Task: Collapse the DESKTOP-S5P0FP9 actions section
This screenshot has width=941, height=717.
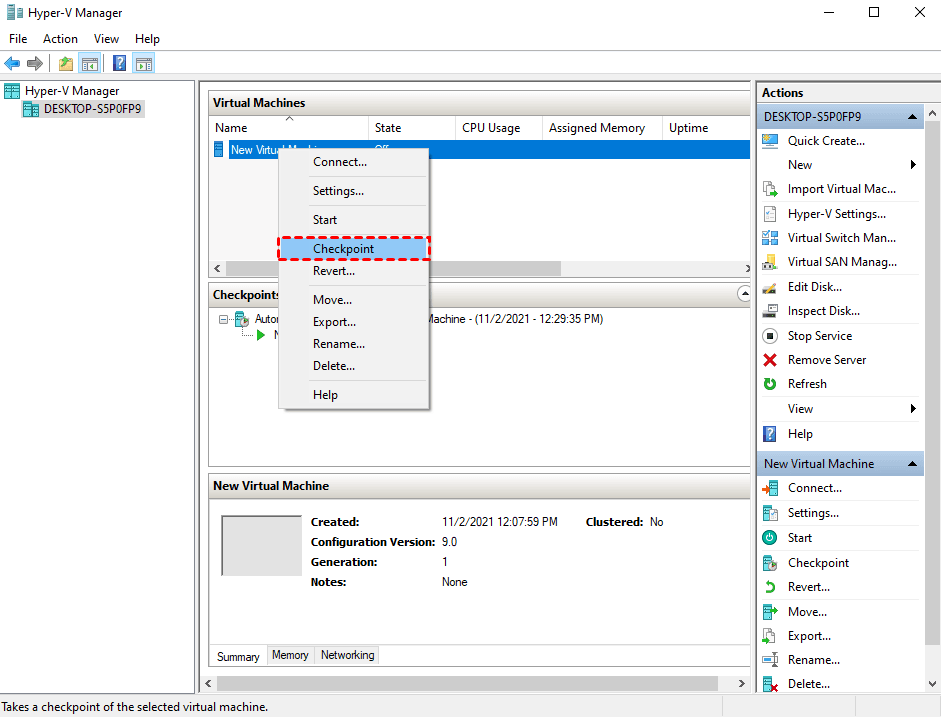Action: pyautogui.click(x=912, y=117)
